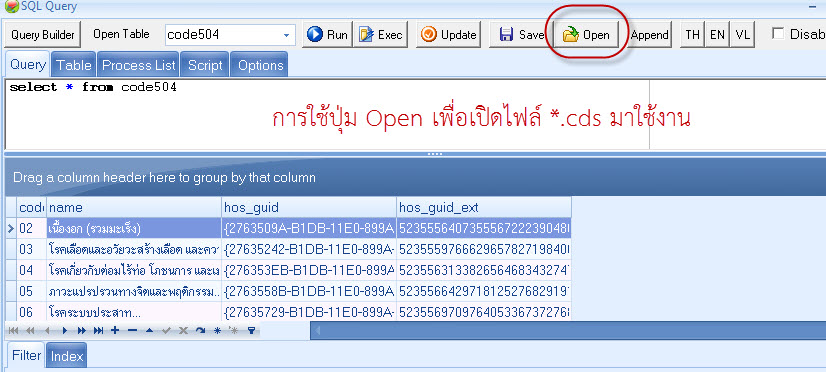Click hos_guid_ext cell starting 5235556407
The width and height of the screenshot is (826, 372).
[x=484, y=228]
